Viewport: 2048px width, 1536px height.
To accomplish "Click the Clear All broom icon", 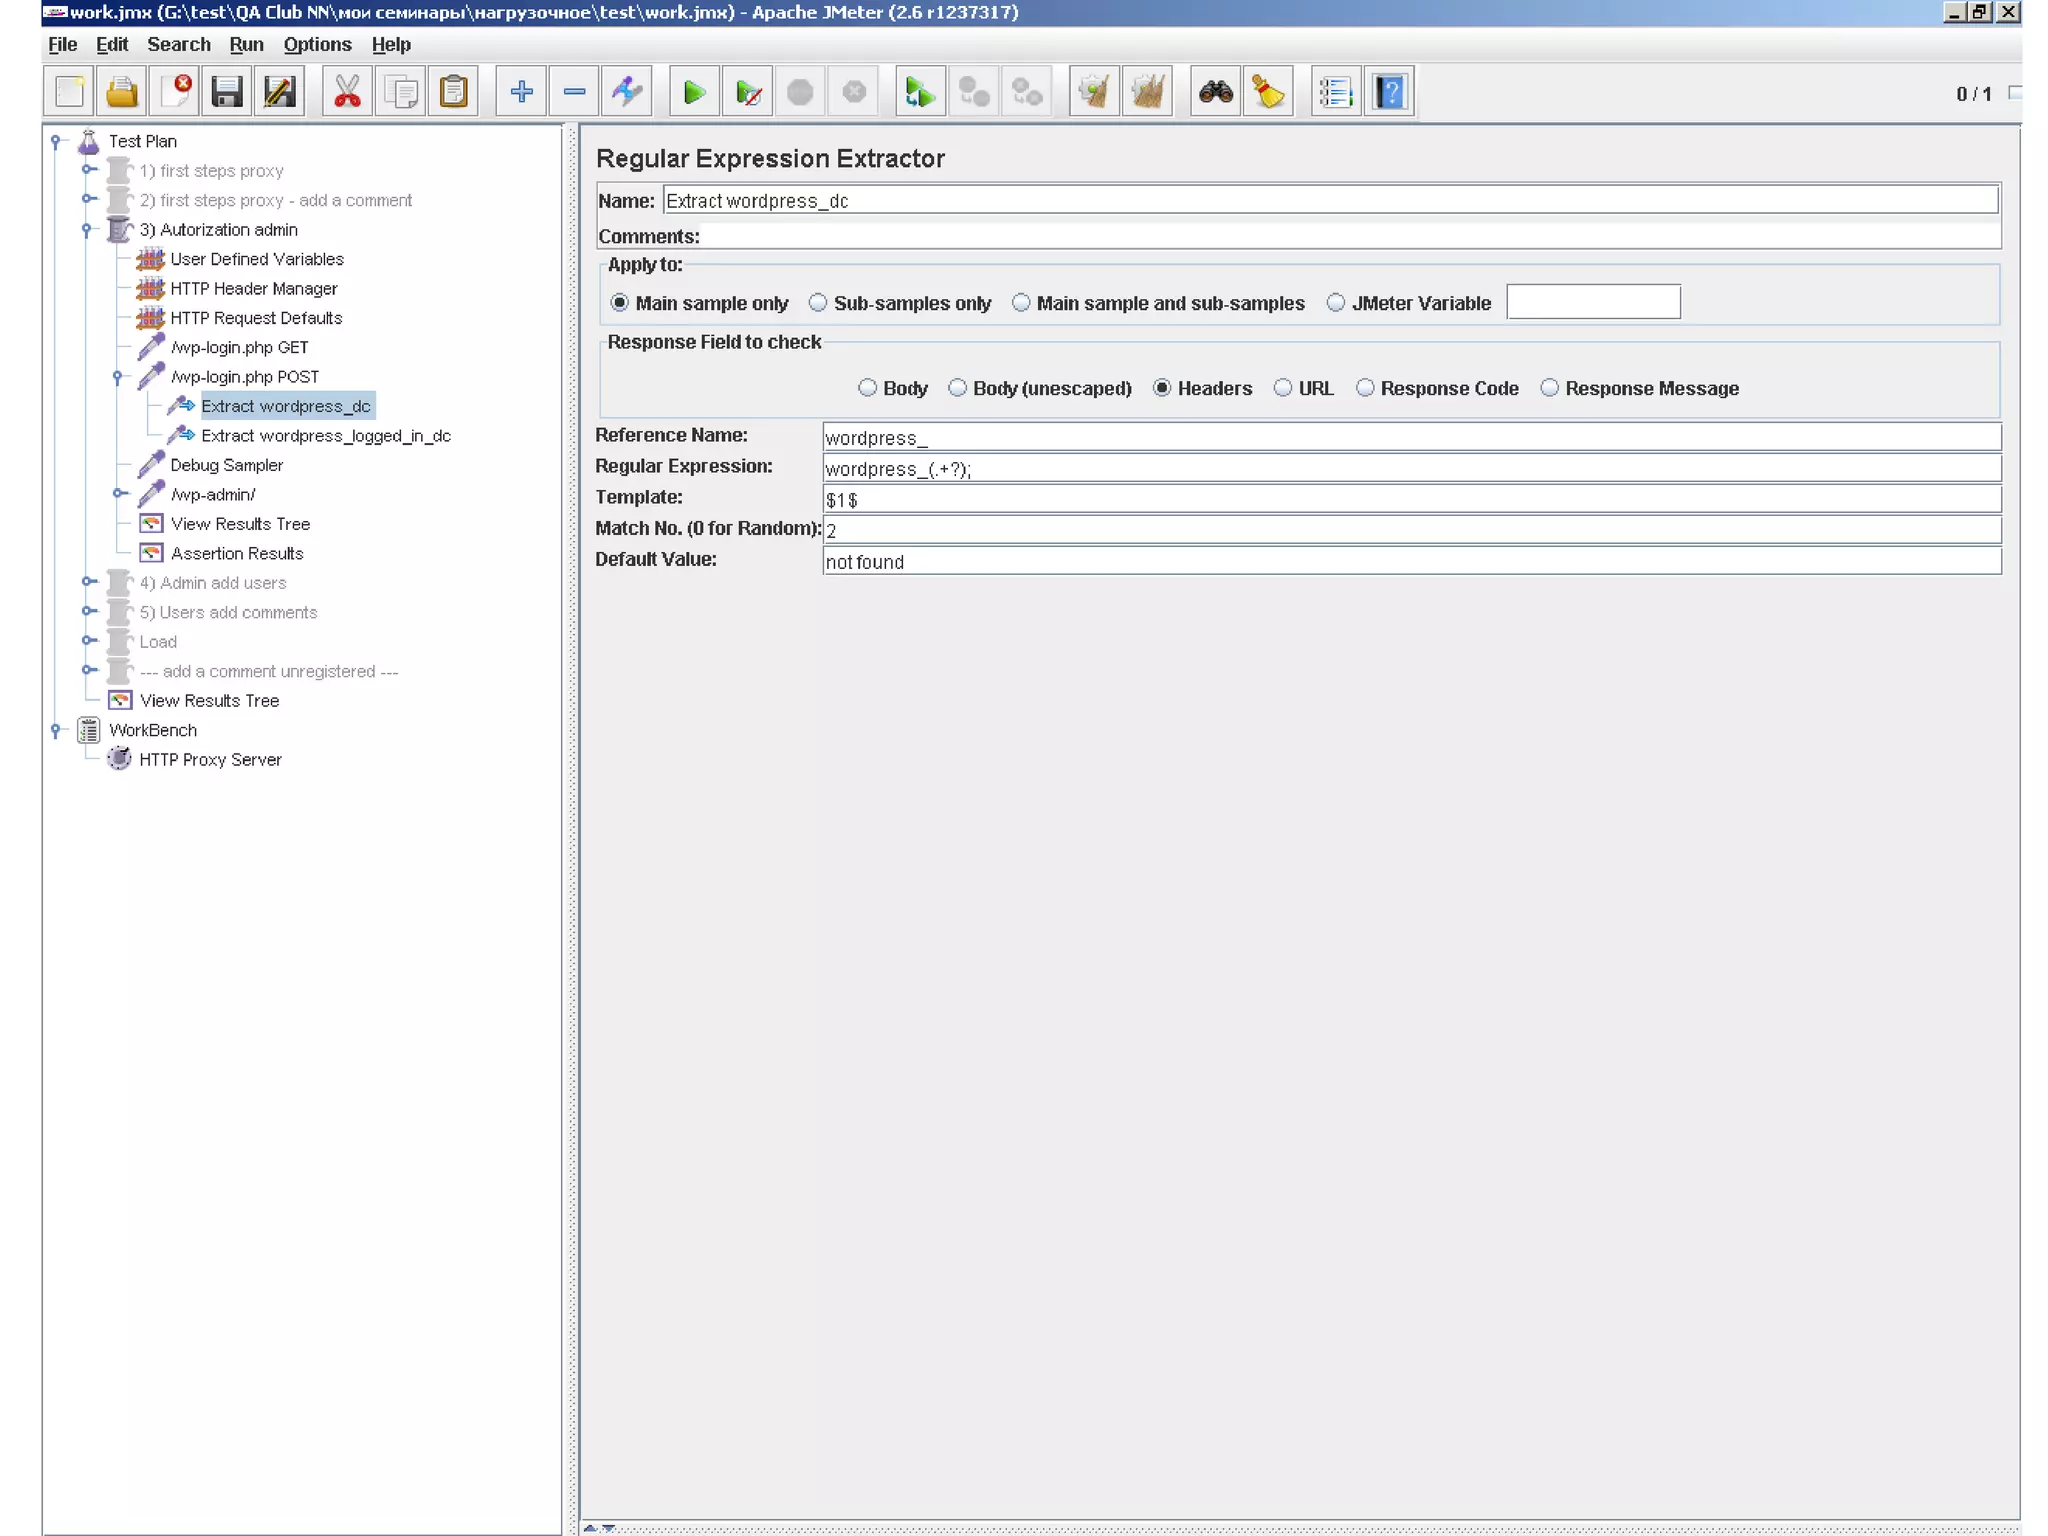I will click(1147, 93).
